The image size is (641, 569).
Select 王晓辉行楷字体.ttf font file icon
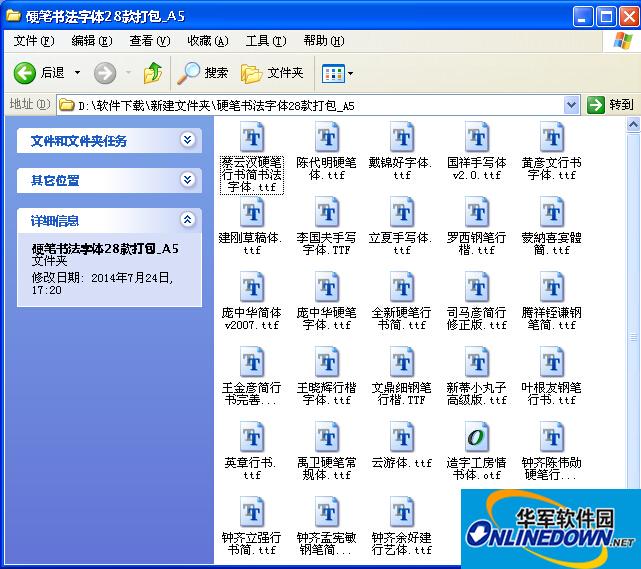(x=327, y=362)
